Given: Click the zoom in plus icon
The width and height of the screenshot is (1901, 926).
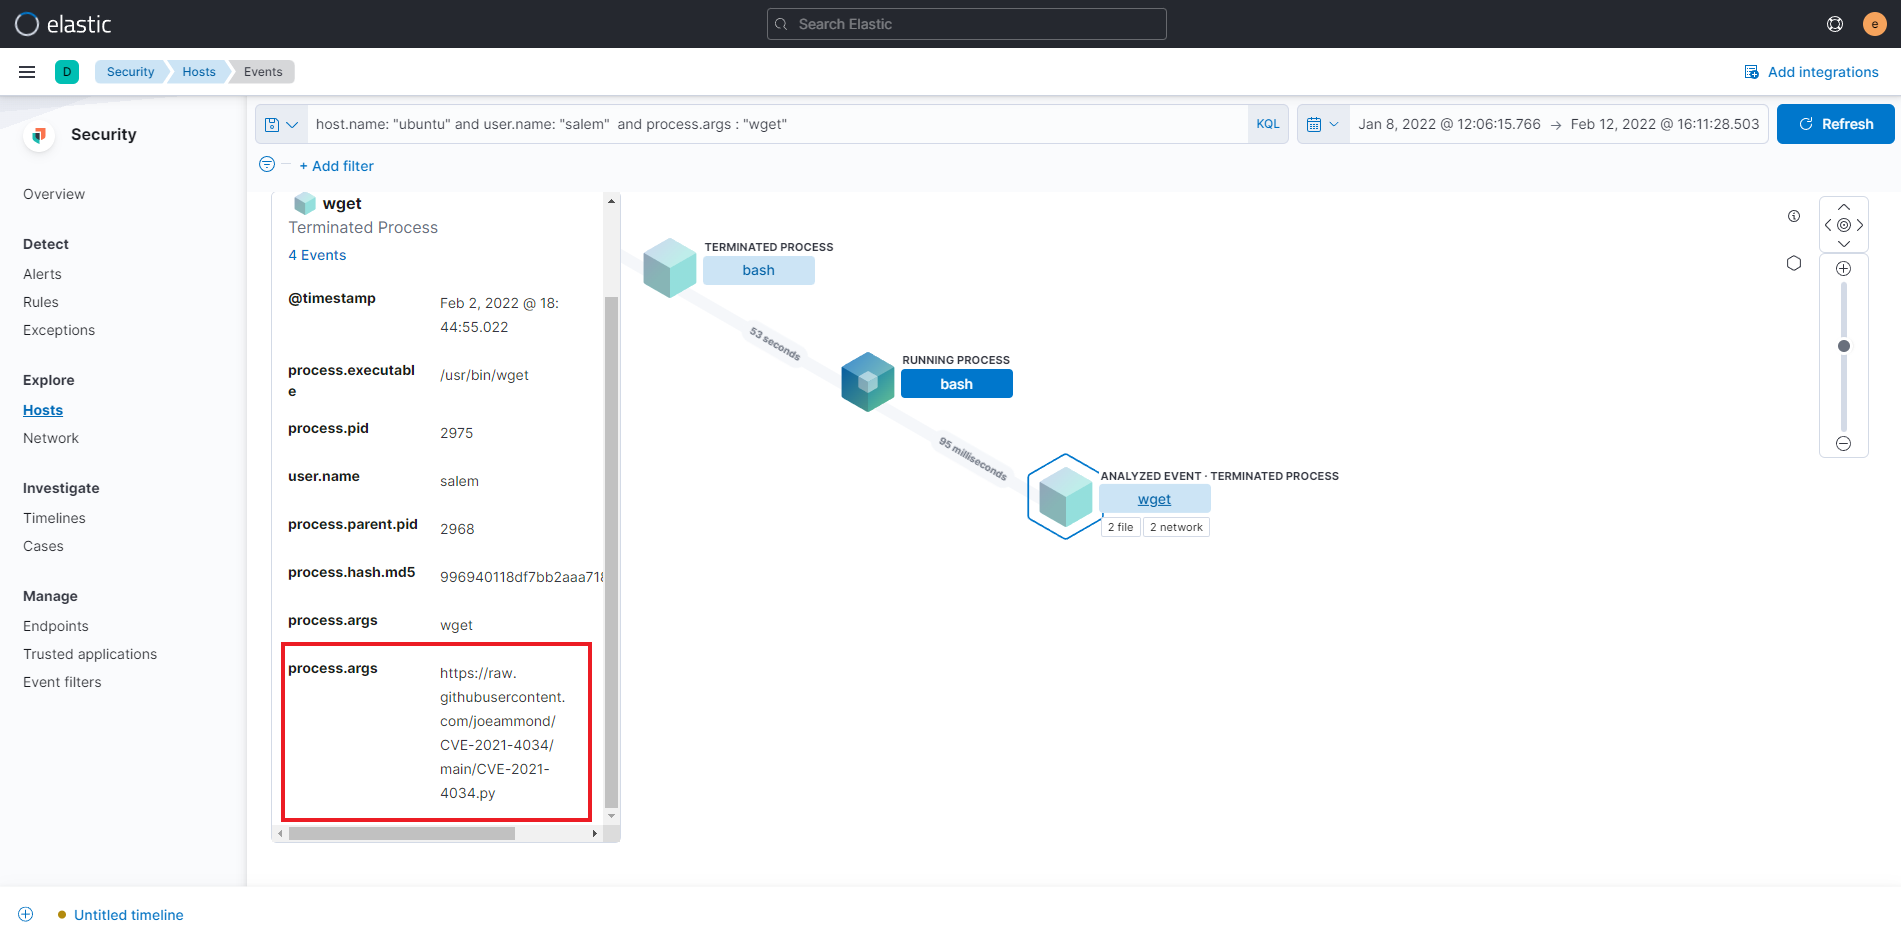Looking at the screenshot, I should [x=1843, y=269].
